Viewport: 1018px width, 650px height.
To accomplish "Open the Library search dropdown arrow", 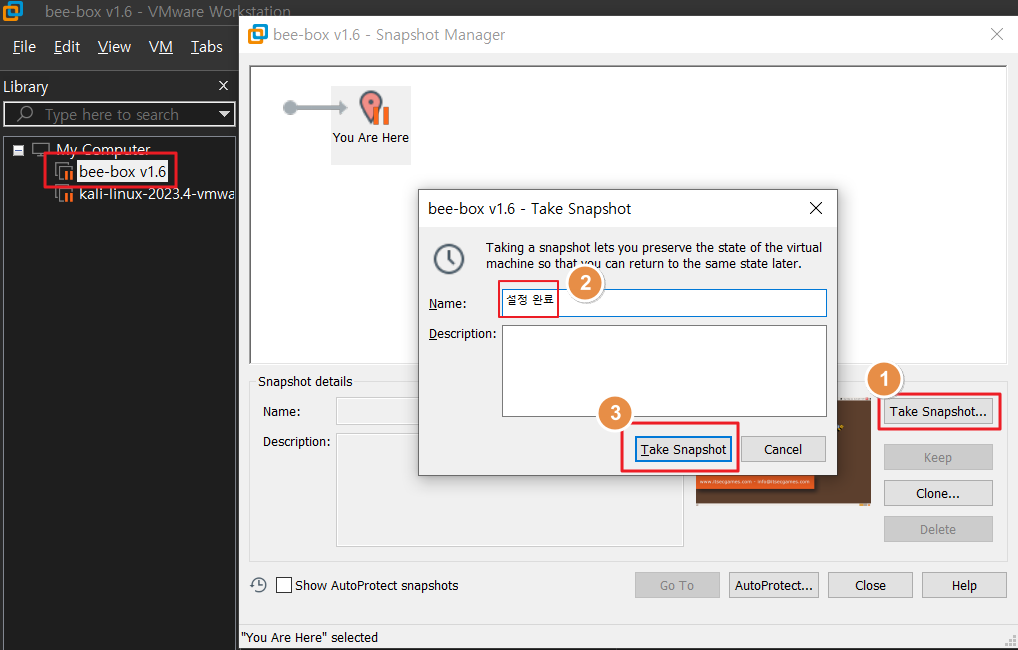I will coord(224,114).
